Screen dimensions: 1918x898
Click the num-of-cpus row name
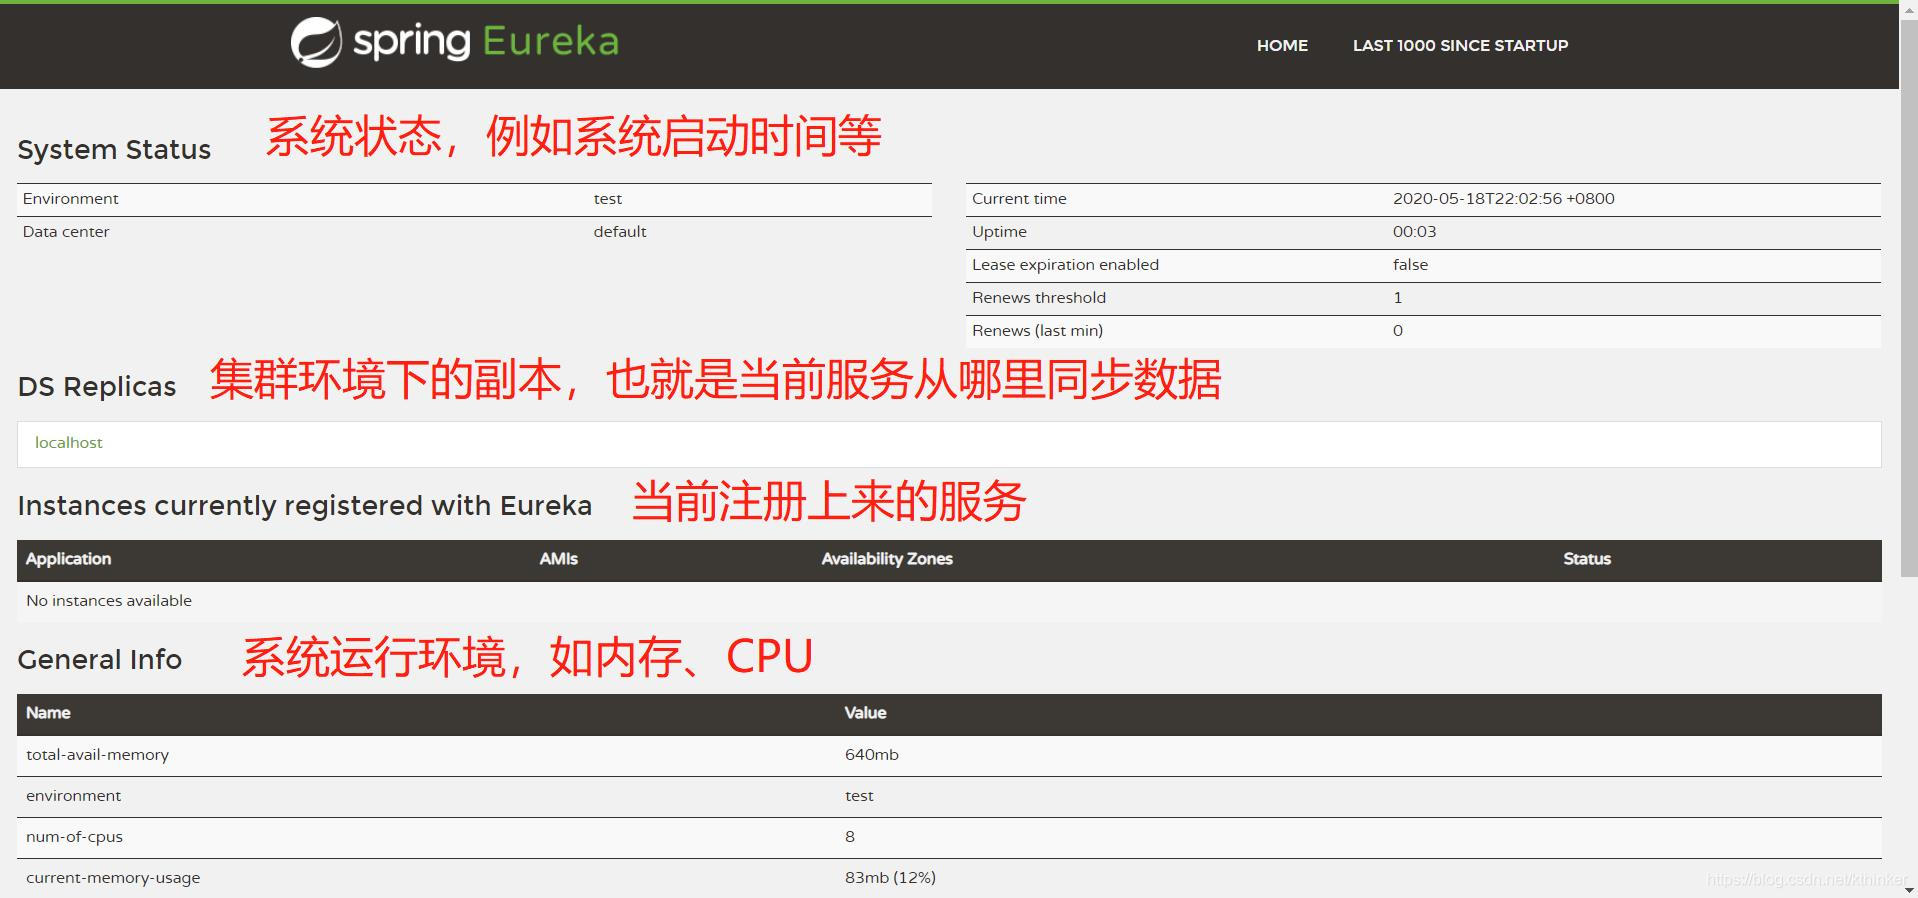(74, 837)
